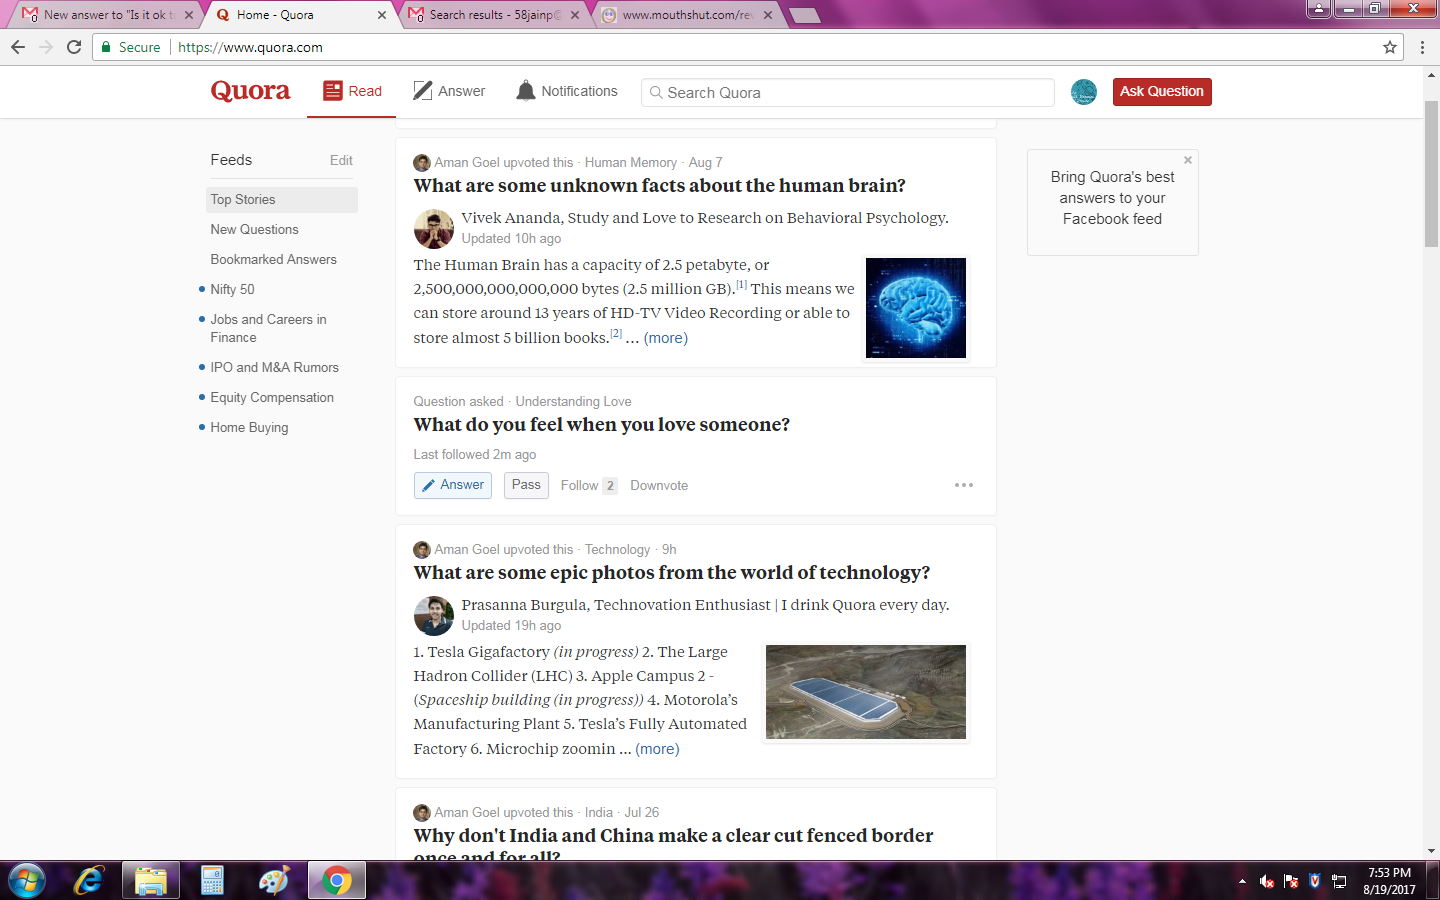
Task: Open Bookmarked Answers
Action: coord(273,259)
